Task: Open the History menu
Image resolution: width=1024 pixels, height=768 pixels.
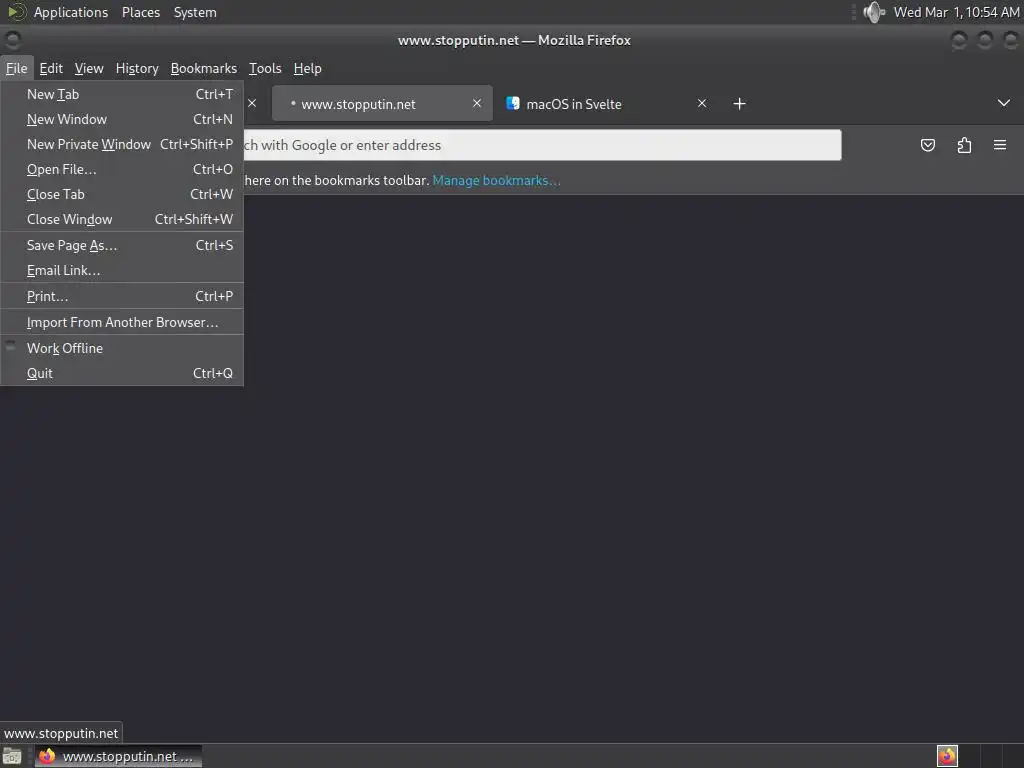Action: click(x=137, y=69)
